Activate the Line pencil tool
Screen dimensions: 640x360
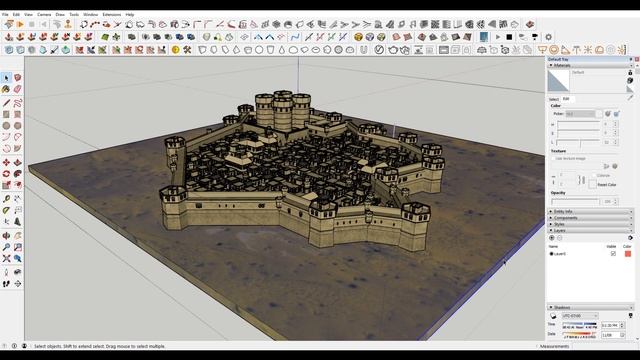(6, 103)
